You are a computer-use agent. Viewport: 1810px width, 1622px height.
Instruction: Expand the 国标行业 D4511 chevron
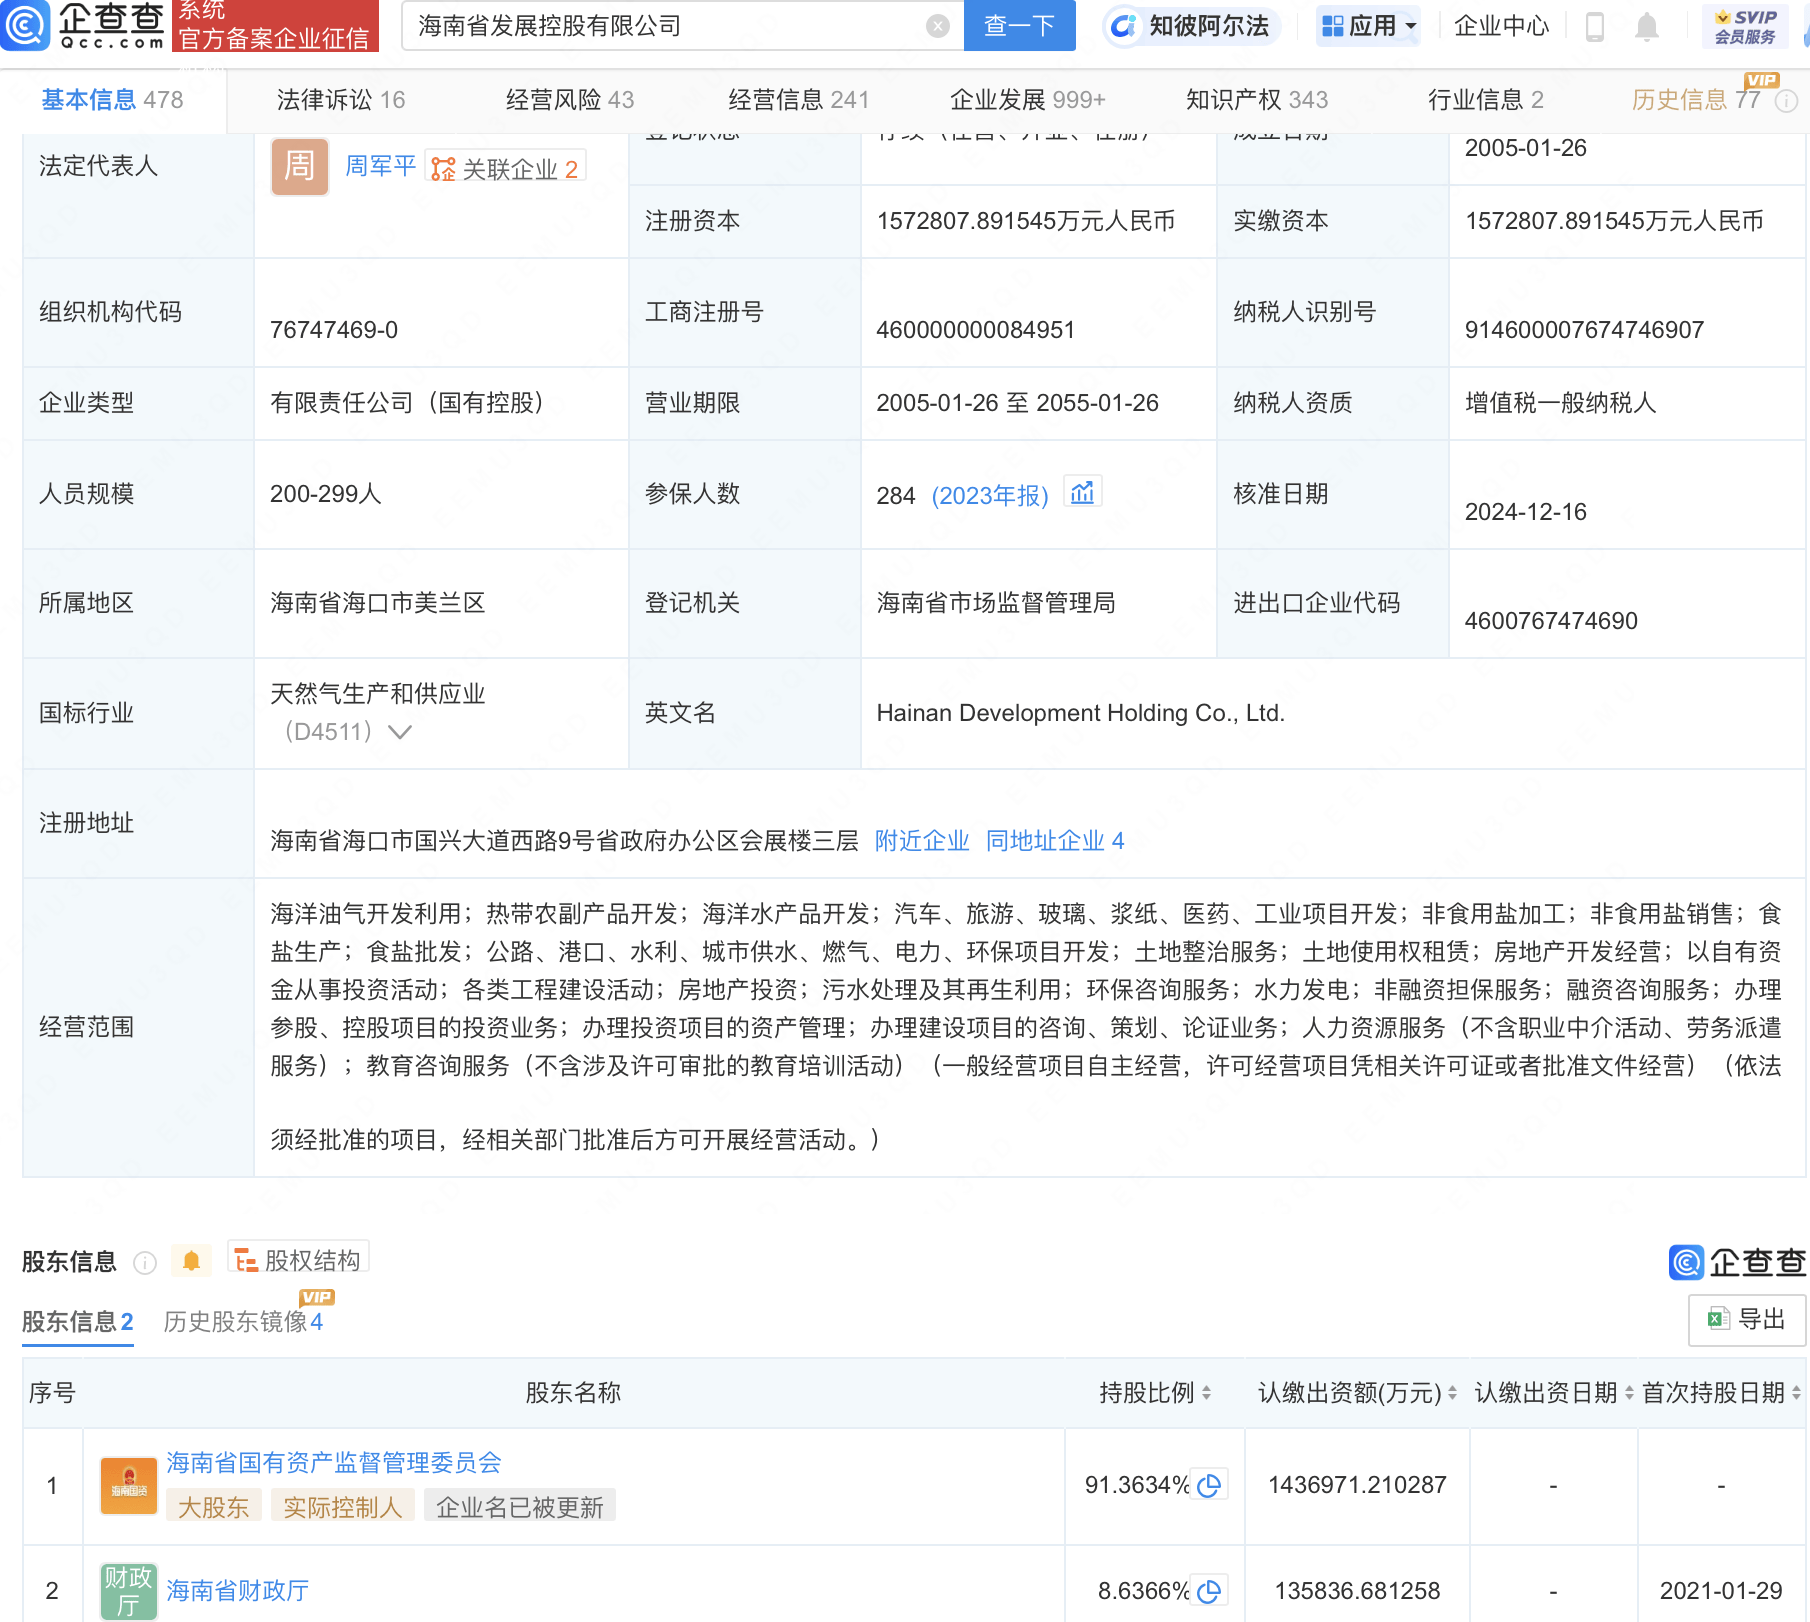[x=400, y=732]
